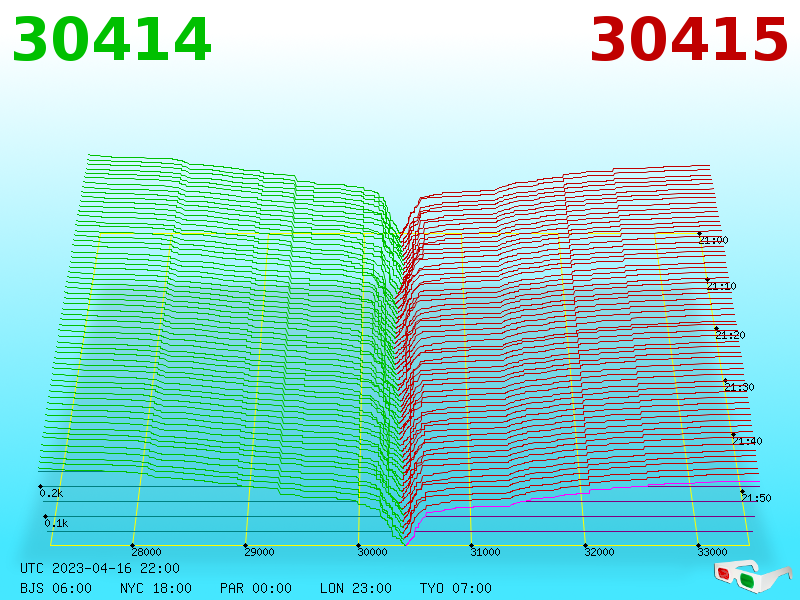The height and width of the screenshot is (600, 800).
Task: Click the TYO 07:00 clock
Action: pos(456,588)
